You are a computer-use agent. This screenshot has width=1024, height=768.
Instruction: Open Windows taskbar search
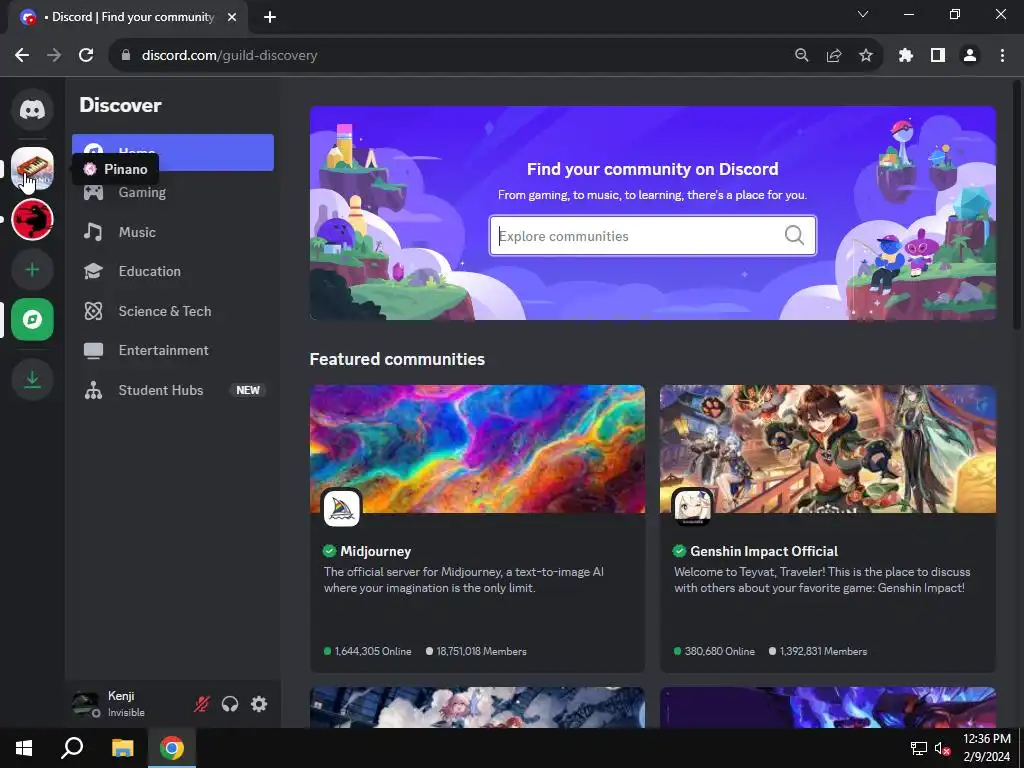click(x=72, y=748)
